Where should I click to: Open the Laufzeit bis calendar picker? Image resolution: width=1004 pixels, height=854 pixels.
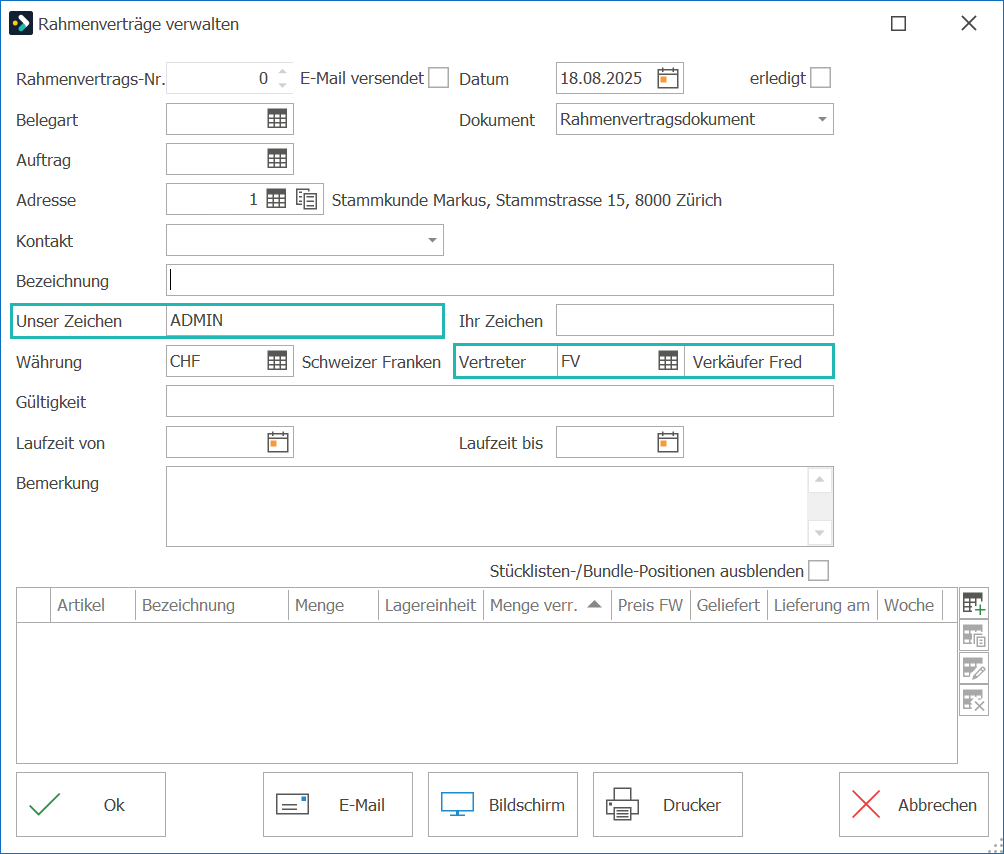(x=668, y=442)
